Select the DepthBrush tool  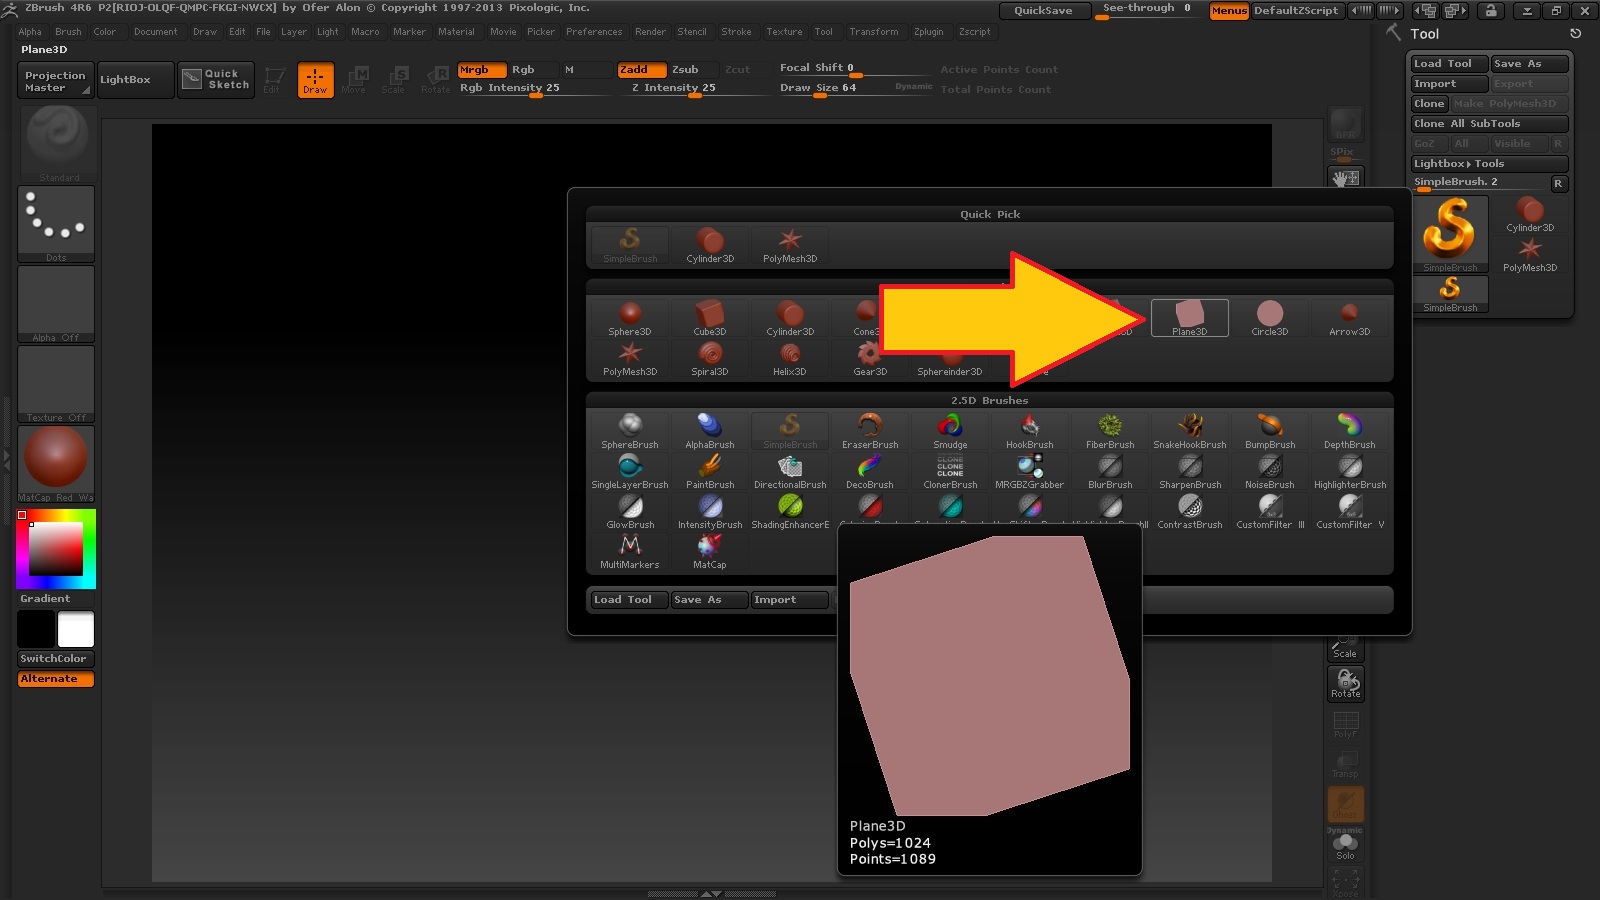1350,431
